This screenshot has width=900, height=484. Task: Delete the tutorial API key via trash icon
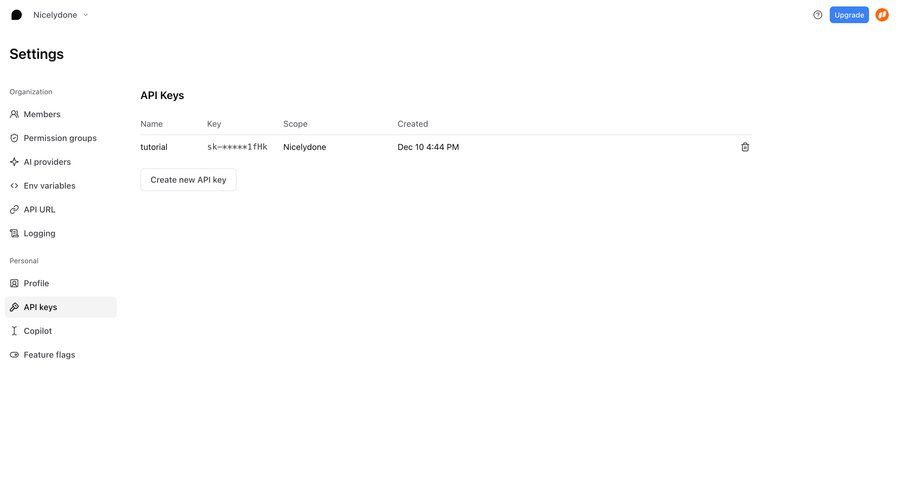coord(745,147)
